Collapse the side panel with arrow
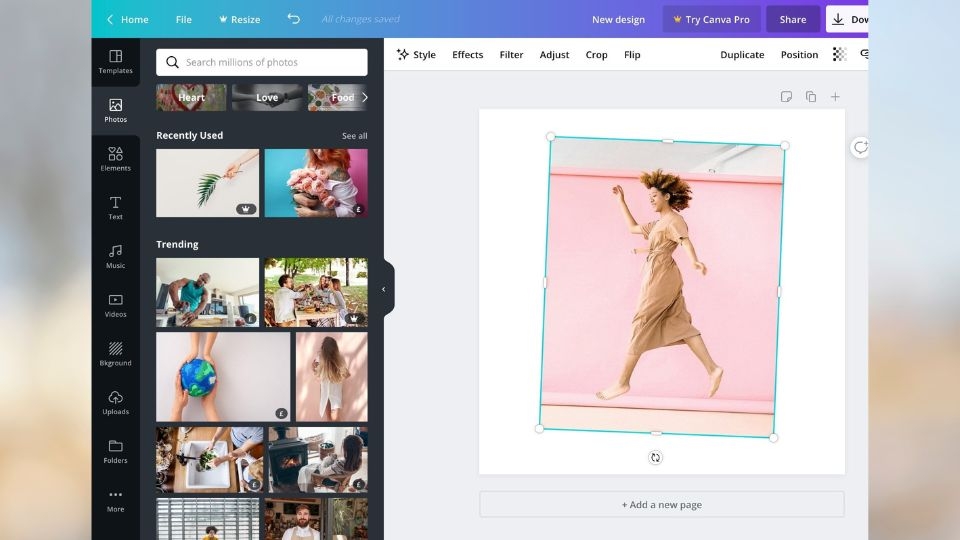960x540 pixels. click(384, 289)
